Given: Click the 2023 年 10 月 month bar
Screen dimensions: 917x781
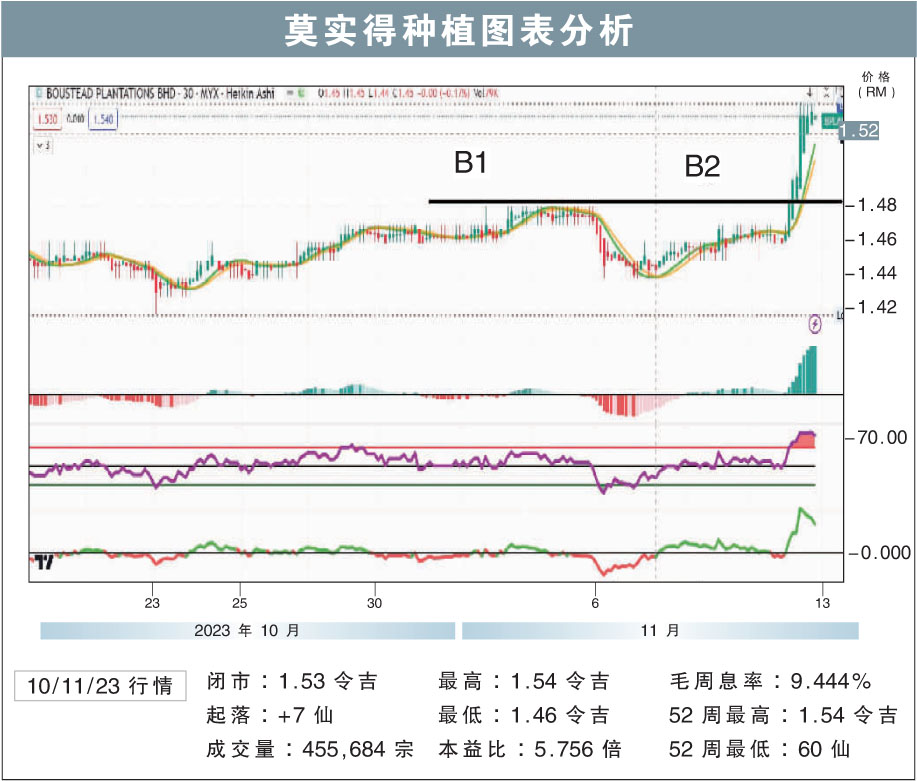Looking at the screenshot, I should [x=247, y=631].
